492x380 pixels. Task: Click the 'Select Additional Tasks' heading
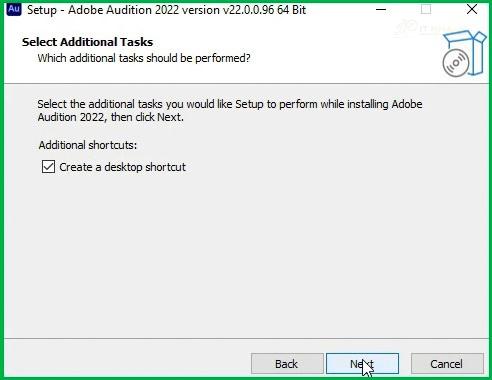[x=87, y=42]
